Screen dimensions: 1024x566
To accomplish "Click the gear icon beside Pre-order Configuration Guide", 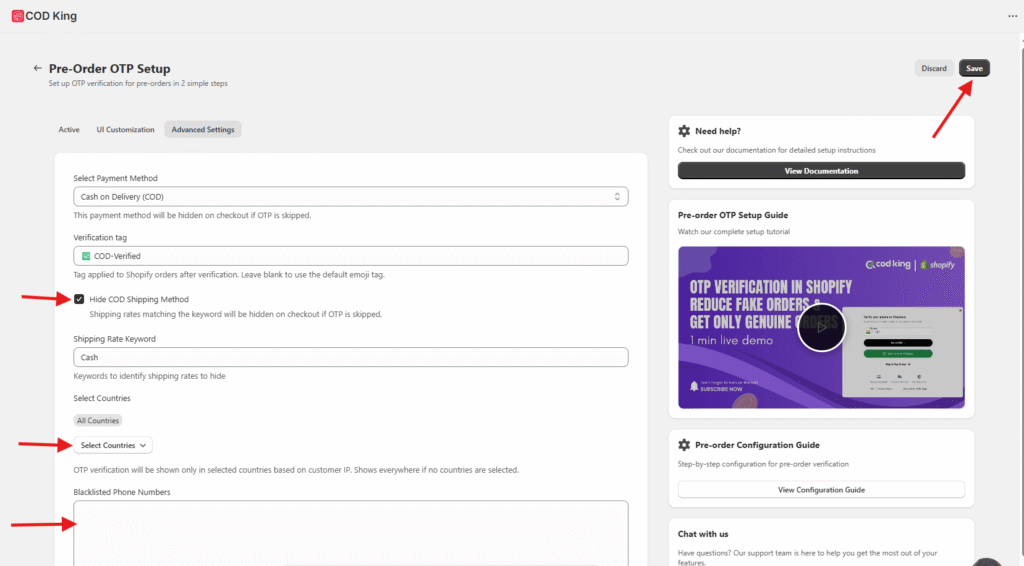I will click(x=684, y=445).
